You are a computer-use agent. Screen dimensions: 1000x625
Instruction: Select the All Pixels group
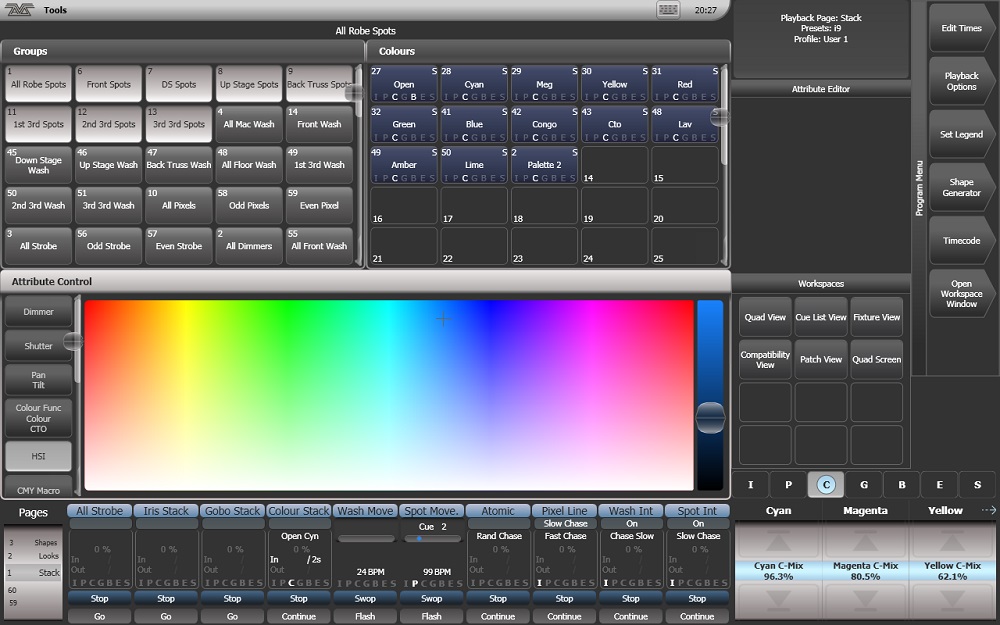(179, 205)
